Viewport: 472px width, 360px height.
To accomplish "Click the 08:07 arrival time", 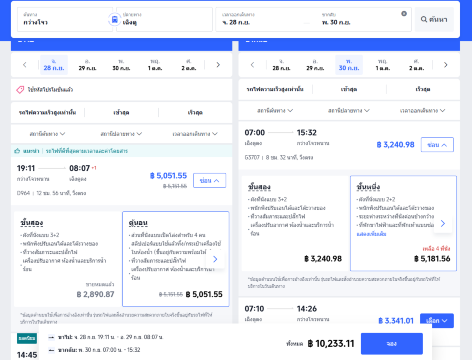I will coord(80,168).
